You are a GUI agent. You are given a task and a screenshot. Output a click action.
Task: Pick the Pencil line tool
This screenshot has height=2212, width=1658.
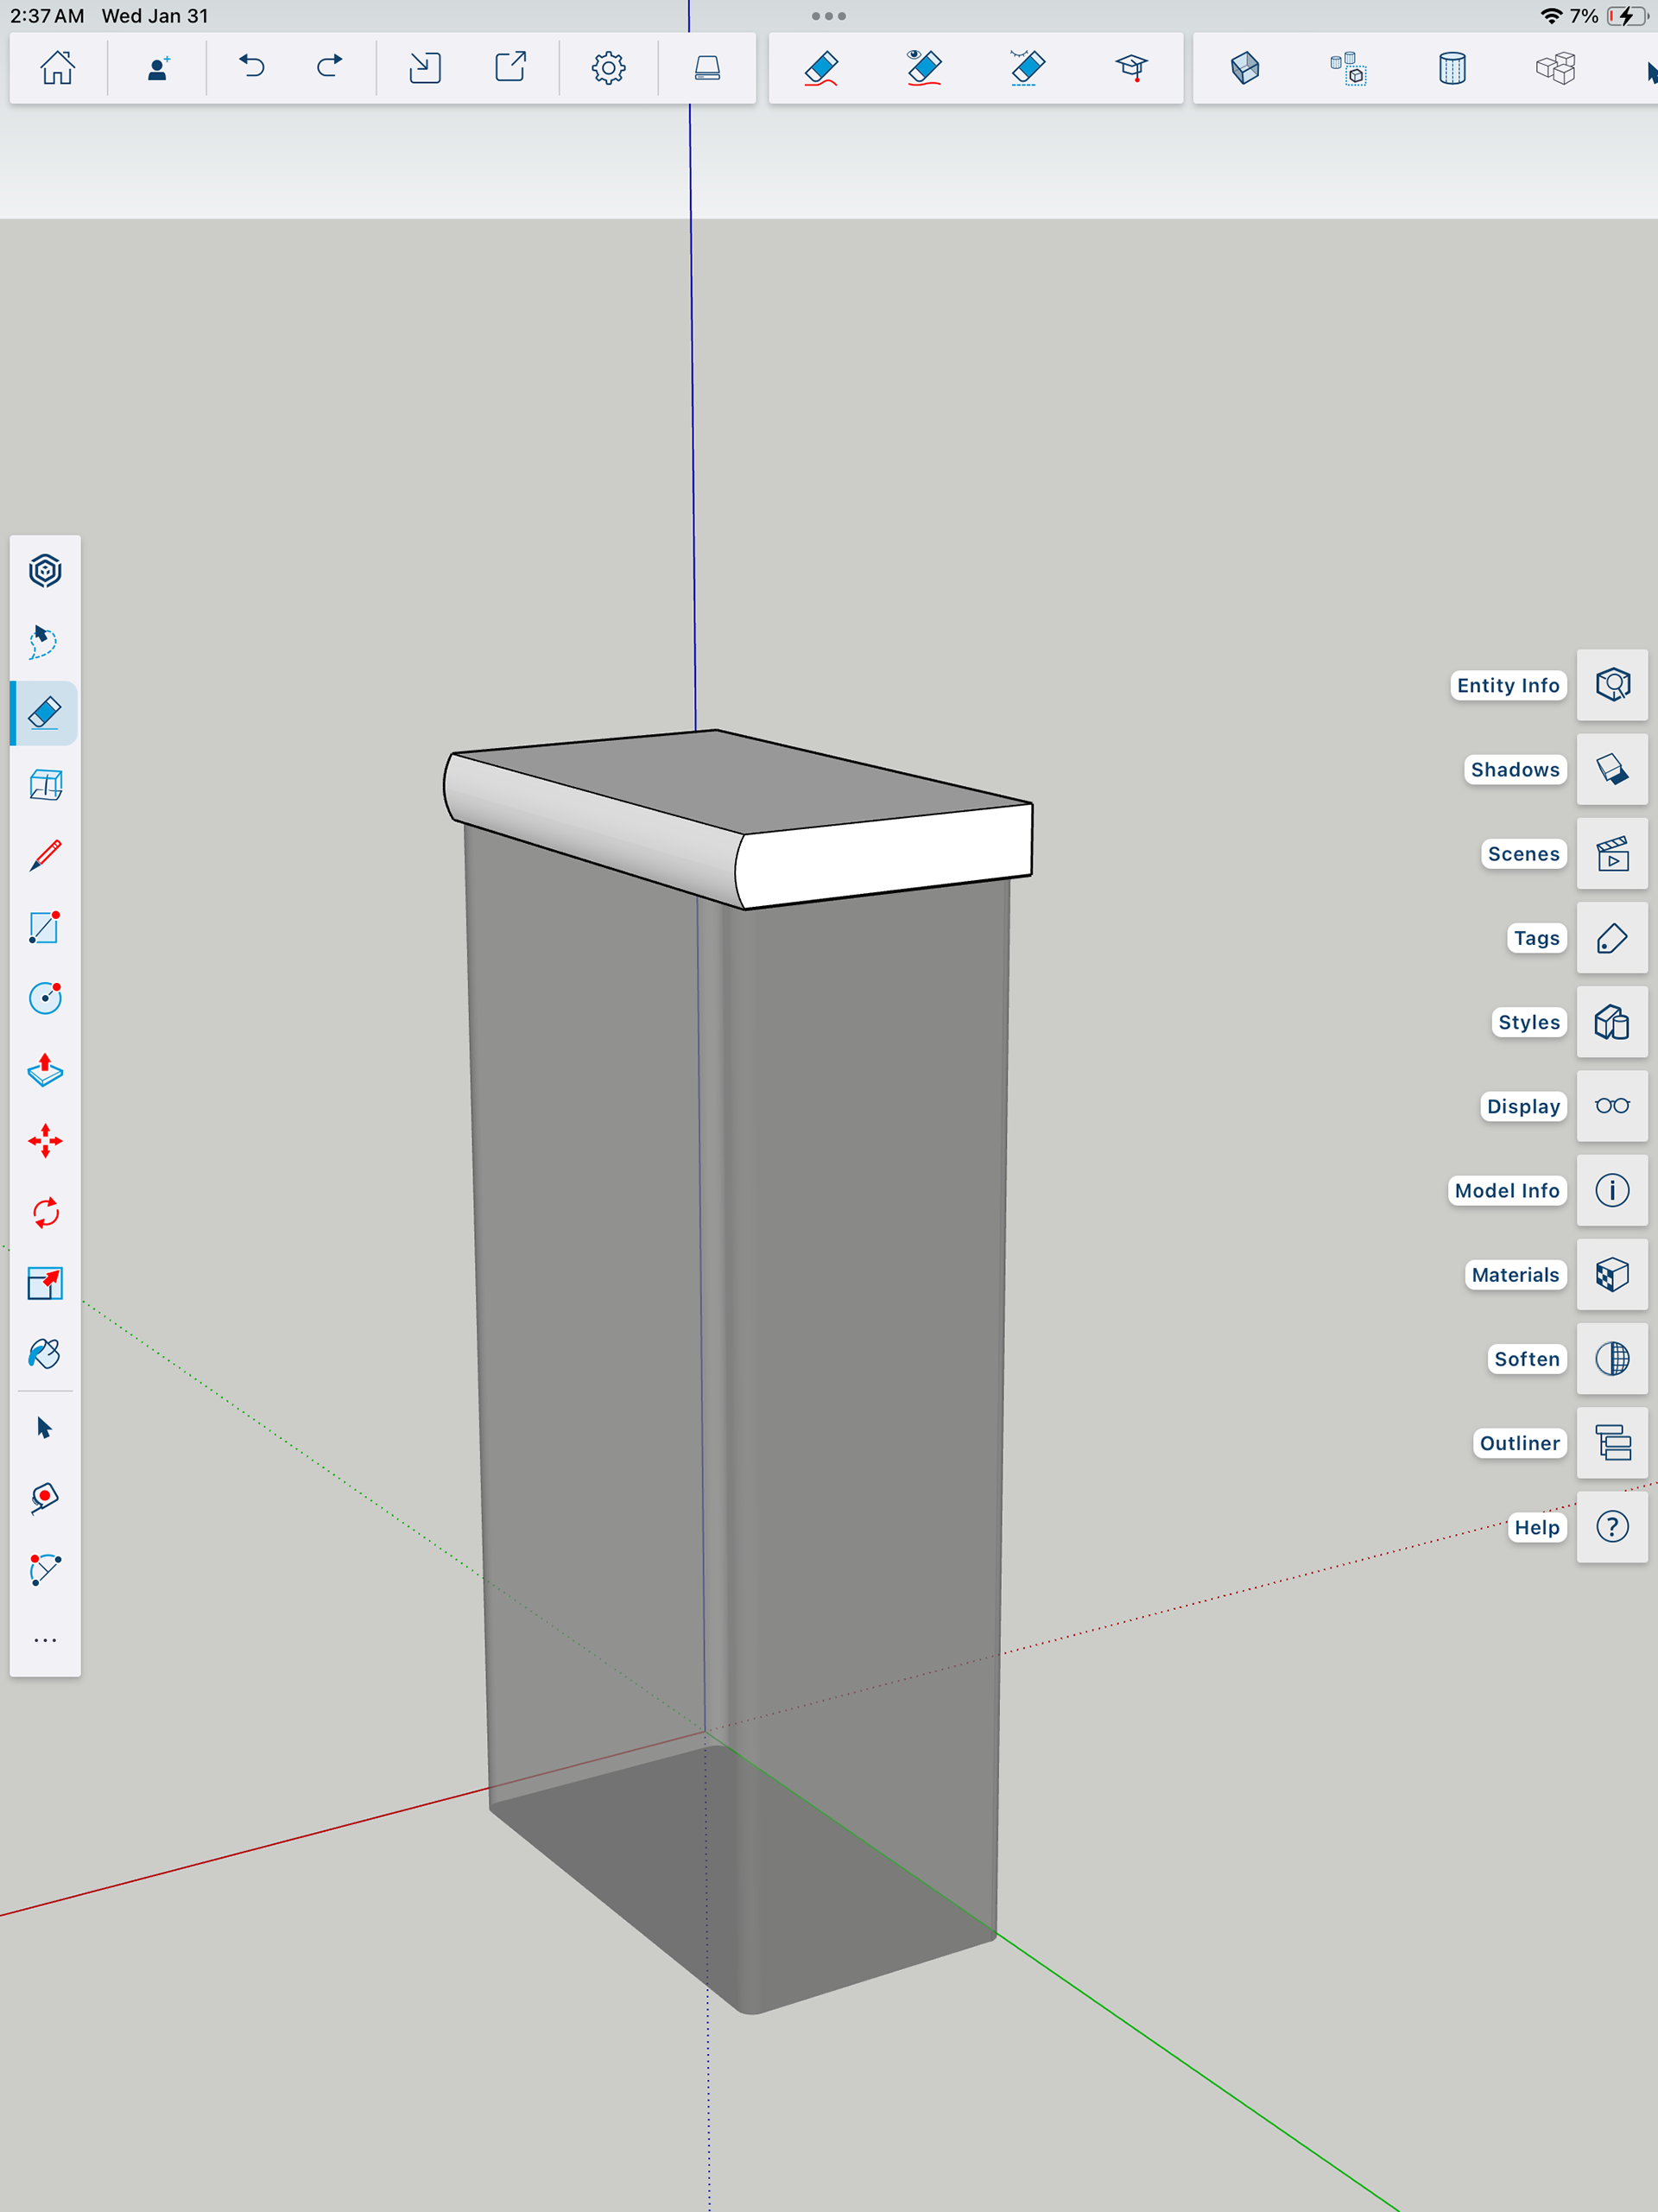(x=45, y=856)
